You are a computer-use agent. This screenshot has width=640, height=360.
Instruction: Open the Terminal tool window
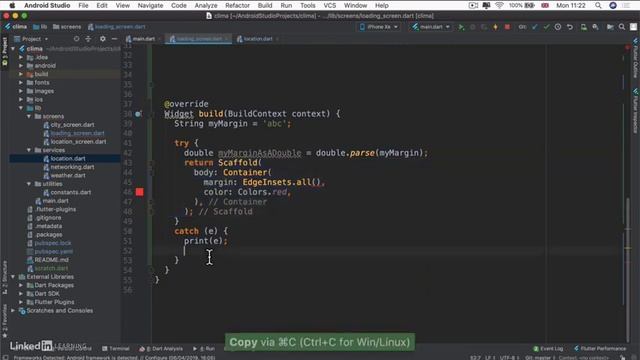(x=116, y=349)
